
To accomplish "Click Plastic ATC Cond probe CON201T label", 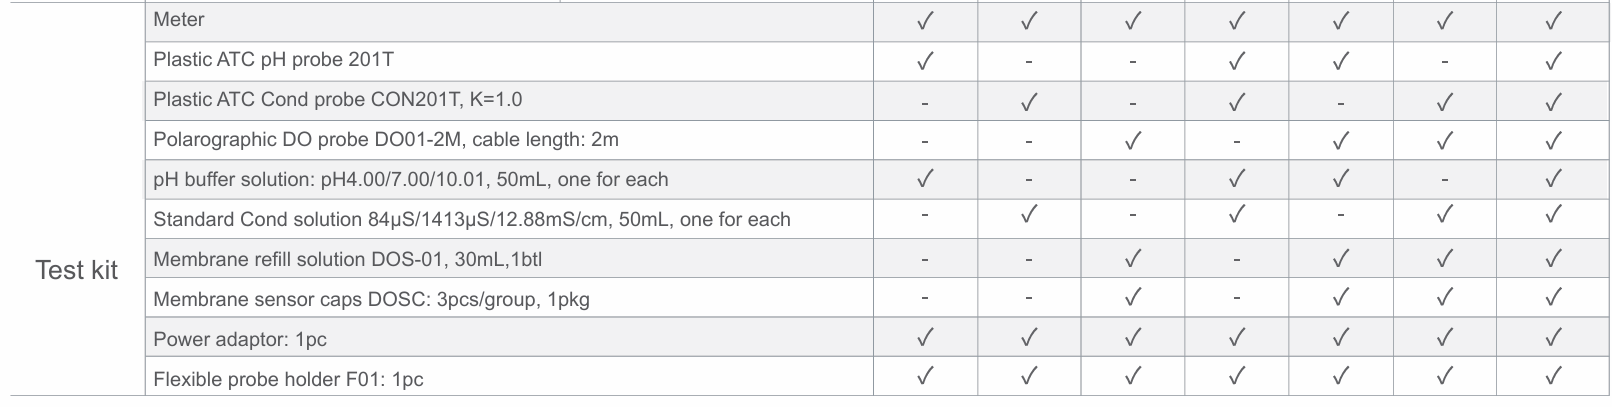I will [x=337, y=100].
